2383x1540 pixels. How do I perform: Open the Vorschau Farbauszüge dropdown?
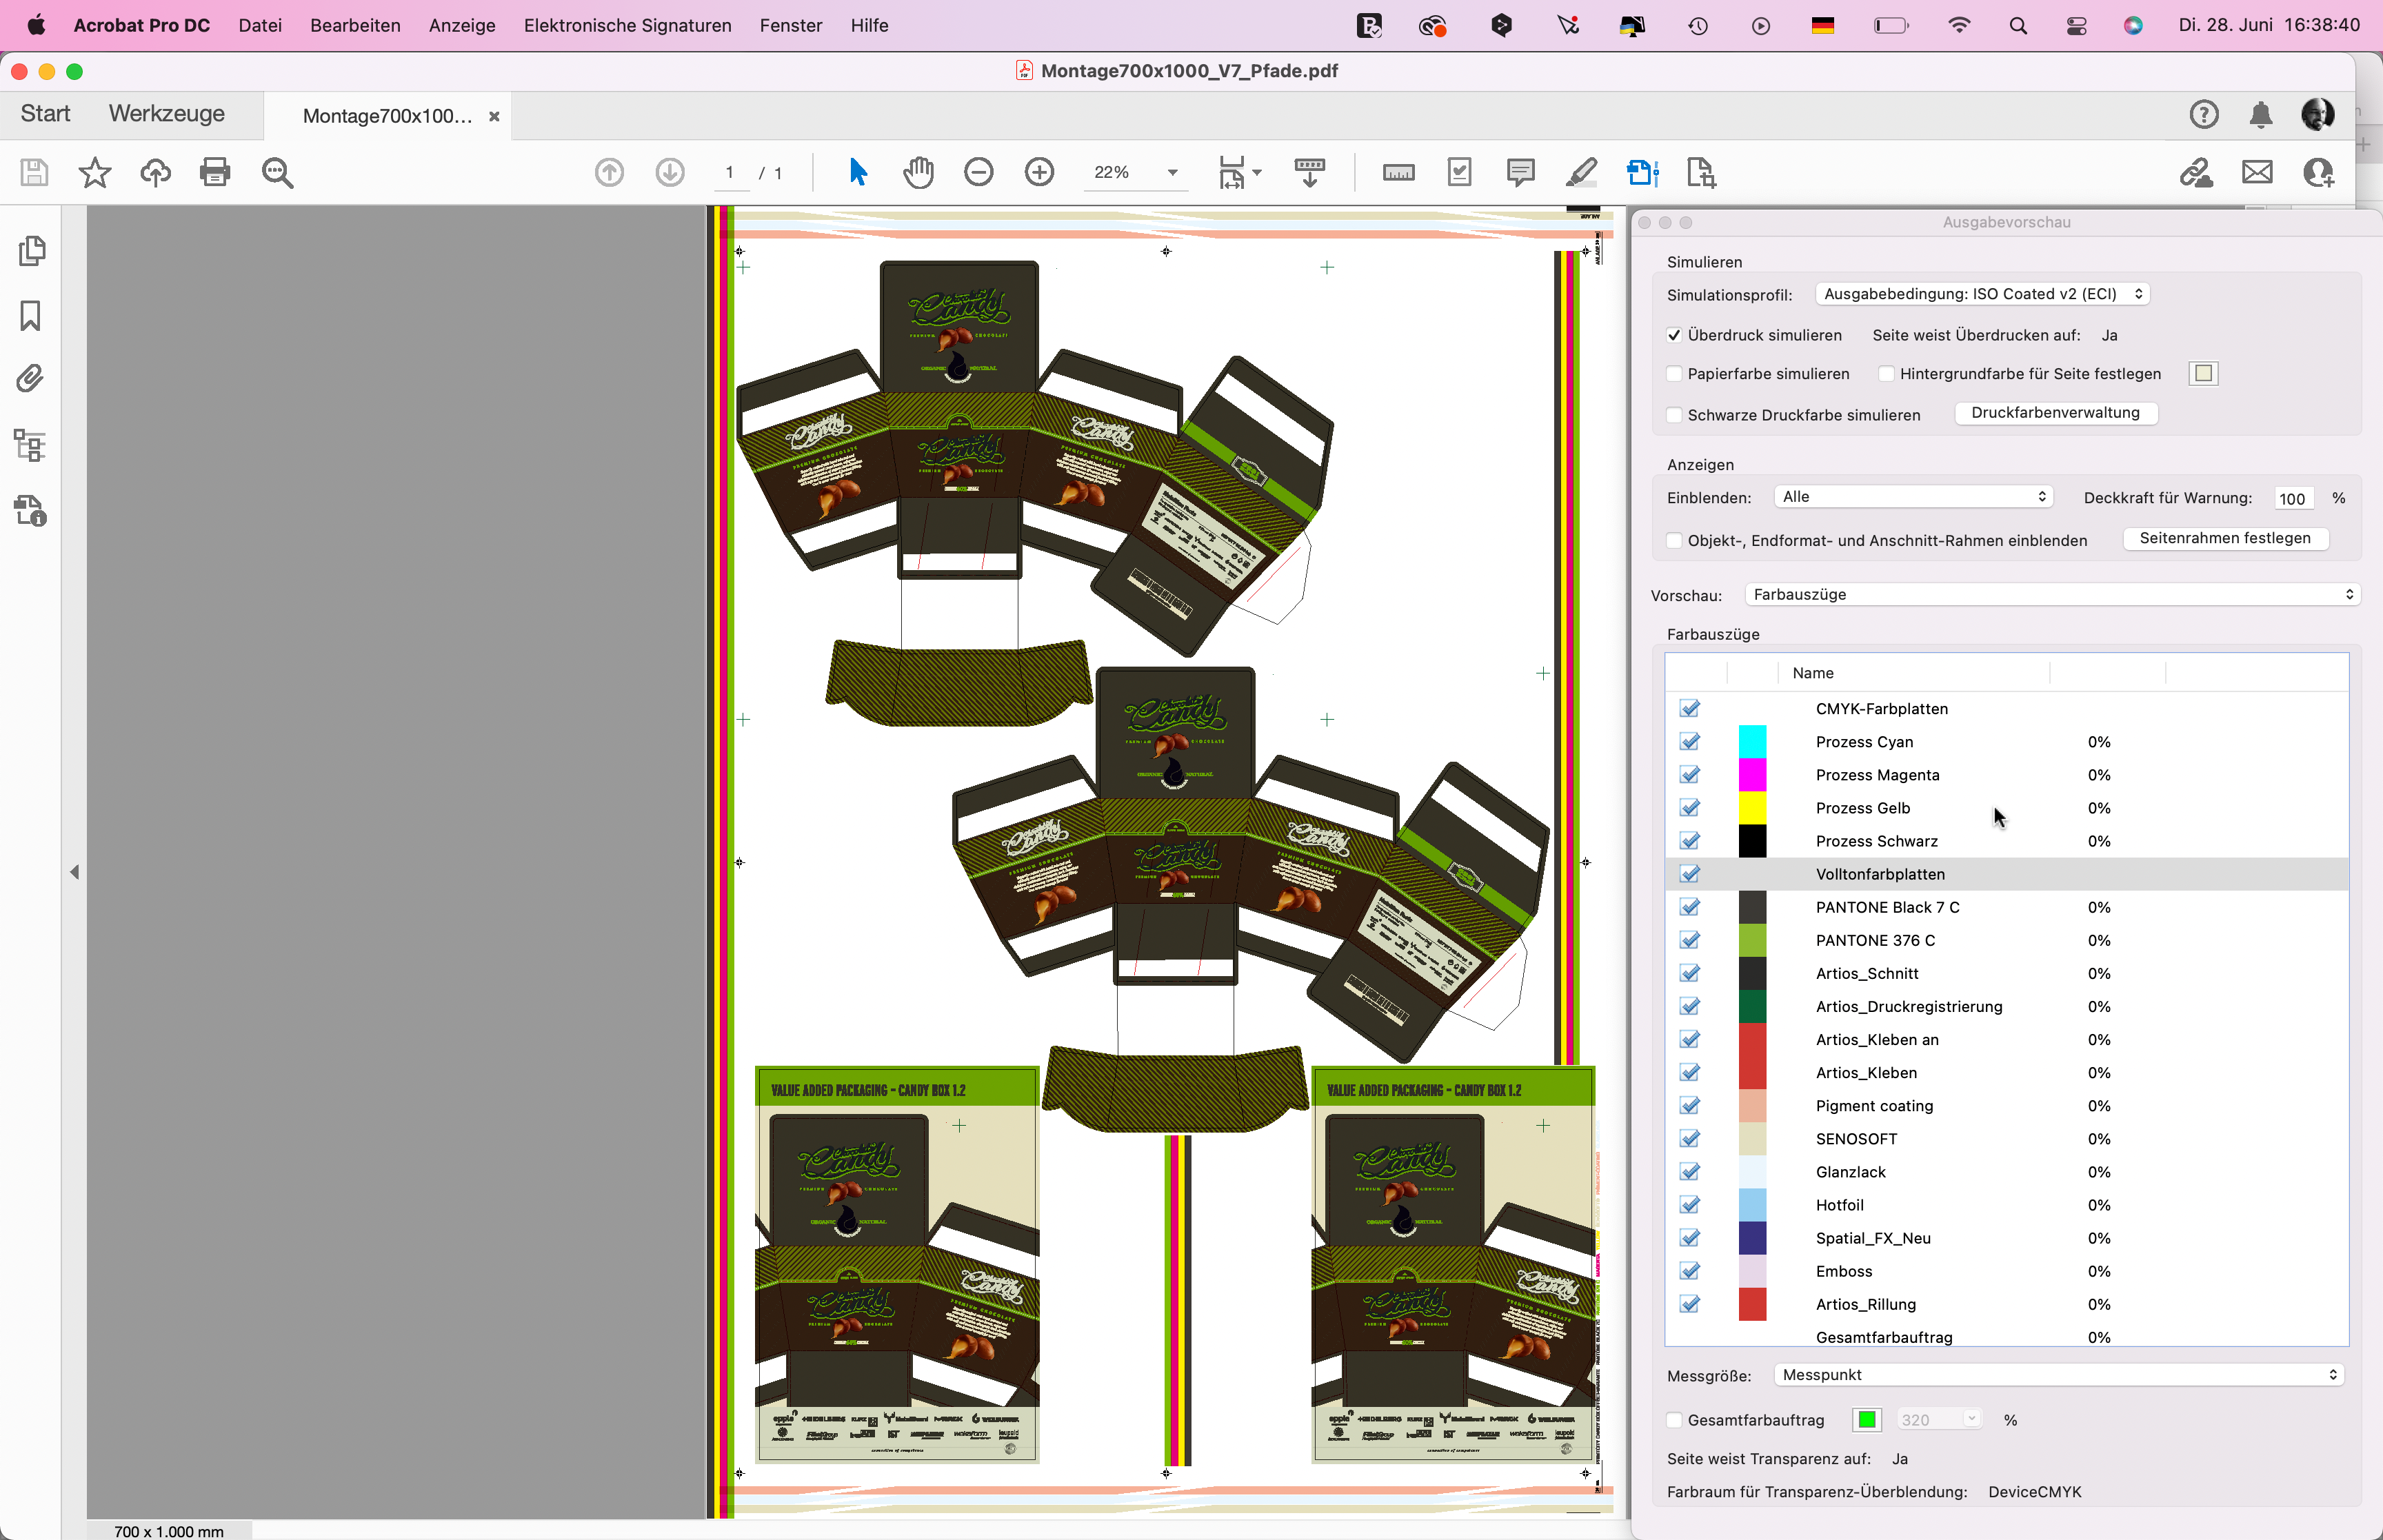tap(2052, 595)
